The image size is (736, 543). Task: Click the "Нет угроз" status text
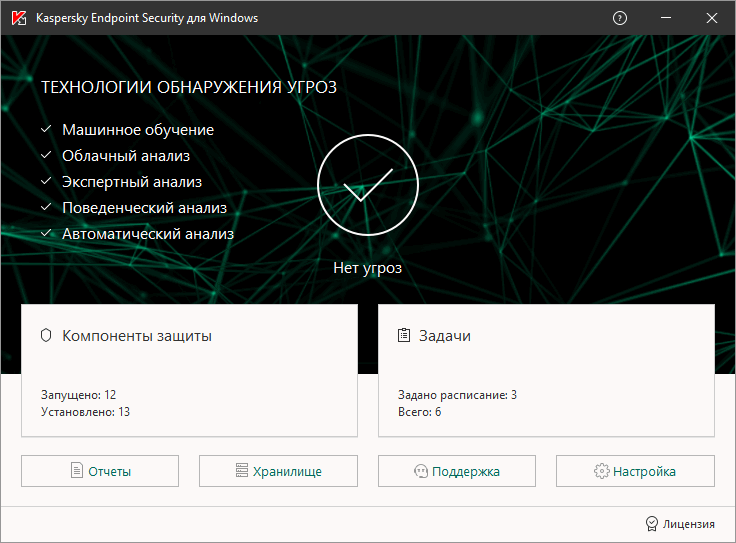click(x=368, y=268)
